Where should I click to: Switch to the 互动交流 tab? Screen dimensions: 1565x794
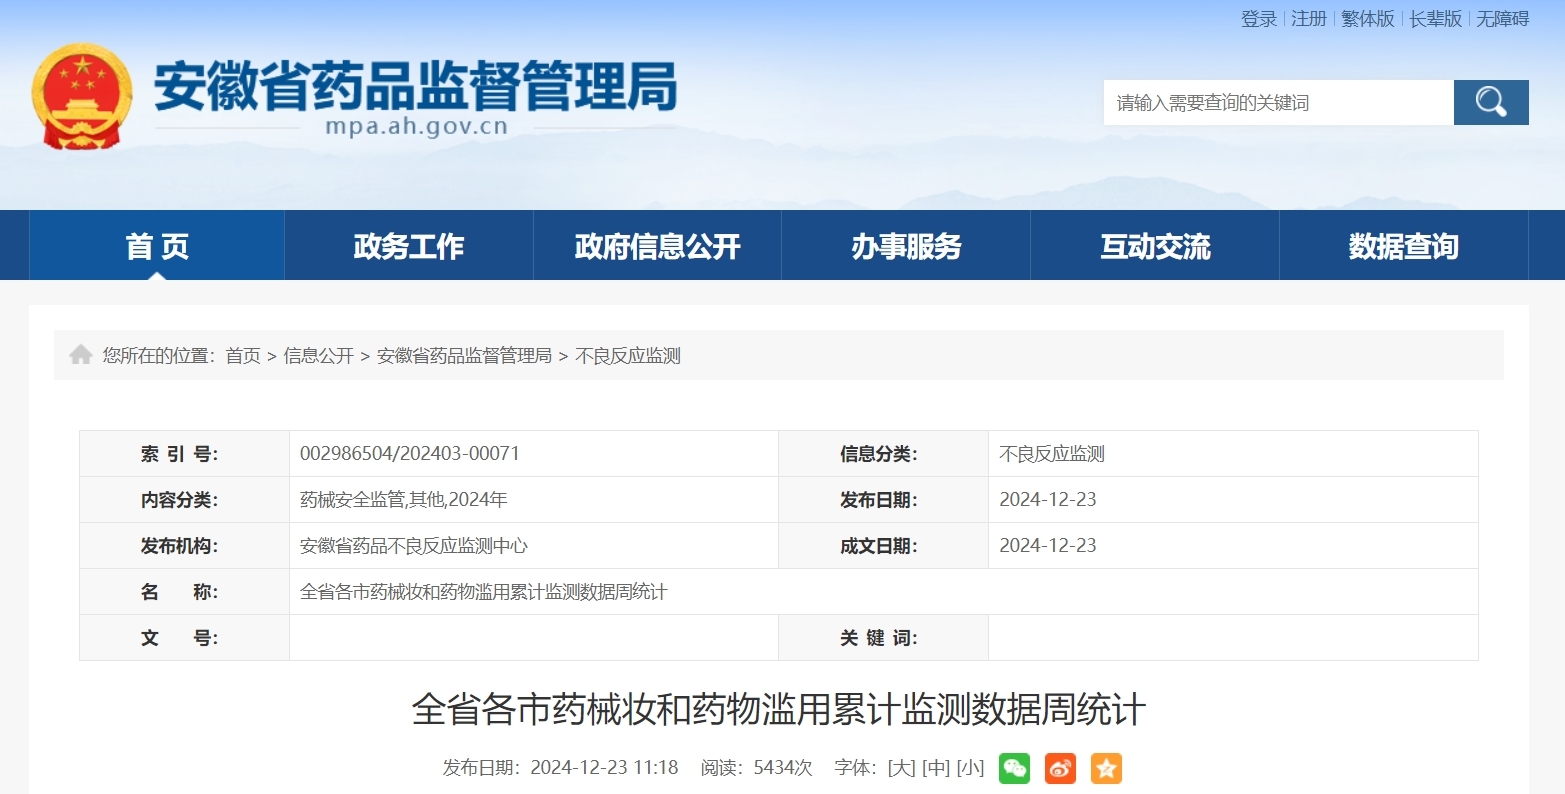pyautogui.click(x=1155, y=245)
